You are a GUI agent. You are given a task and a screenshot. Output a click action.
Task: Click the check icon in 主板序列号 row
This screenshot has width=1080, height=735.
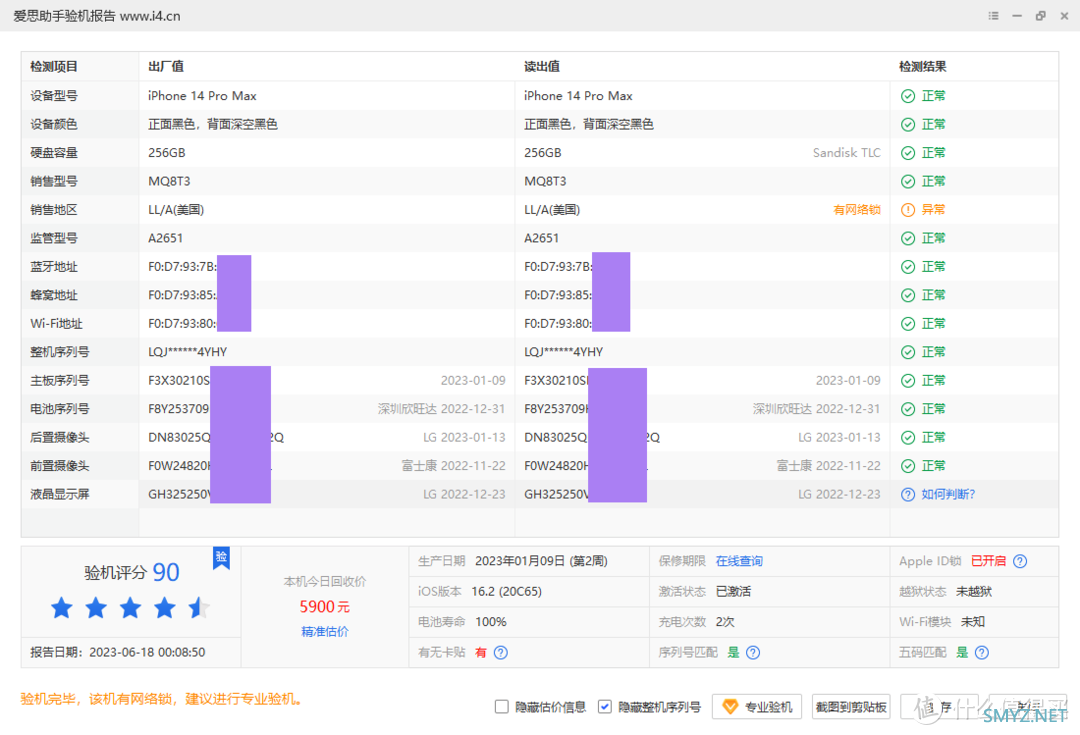908,380
